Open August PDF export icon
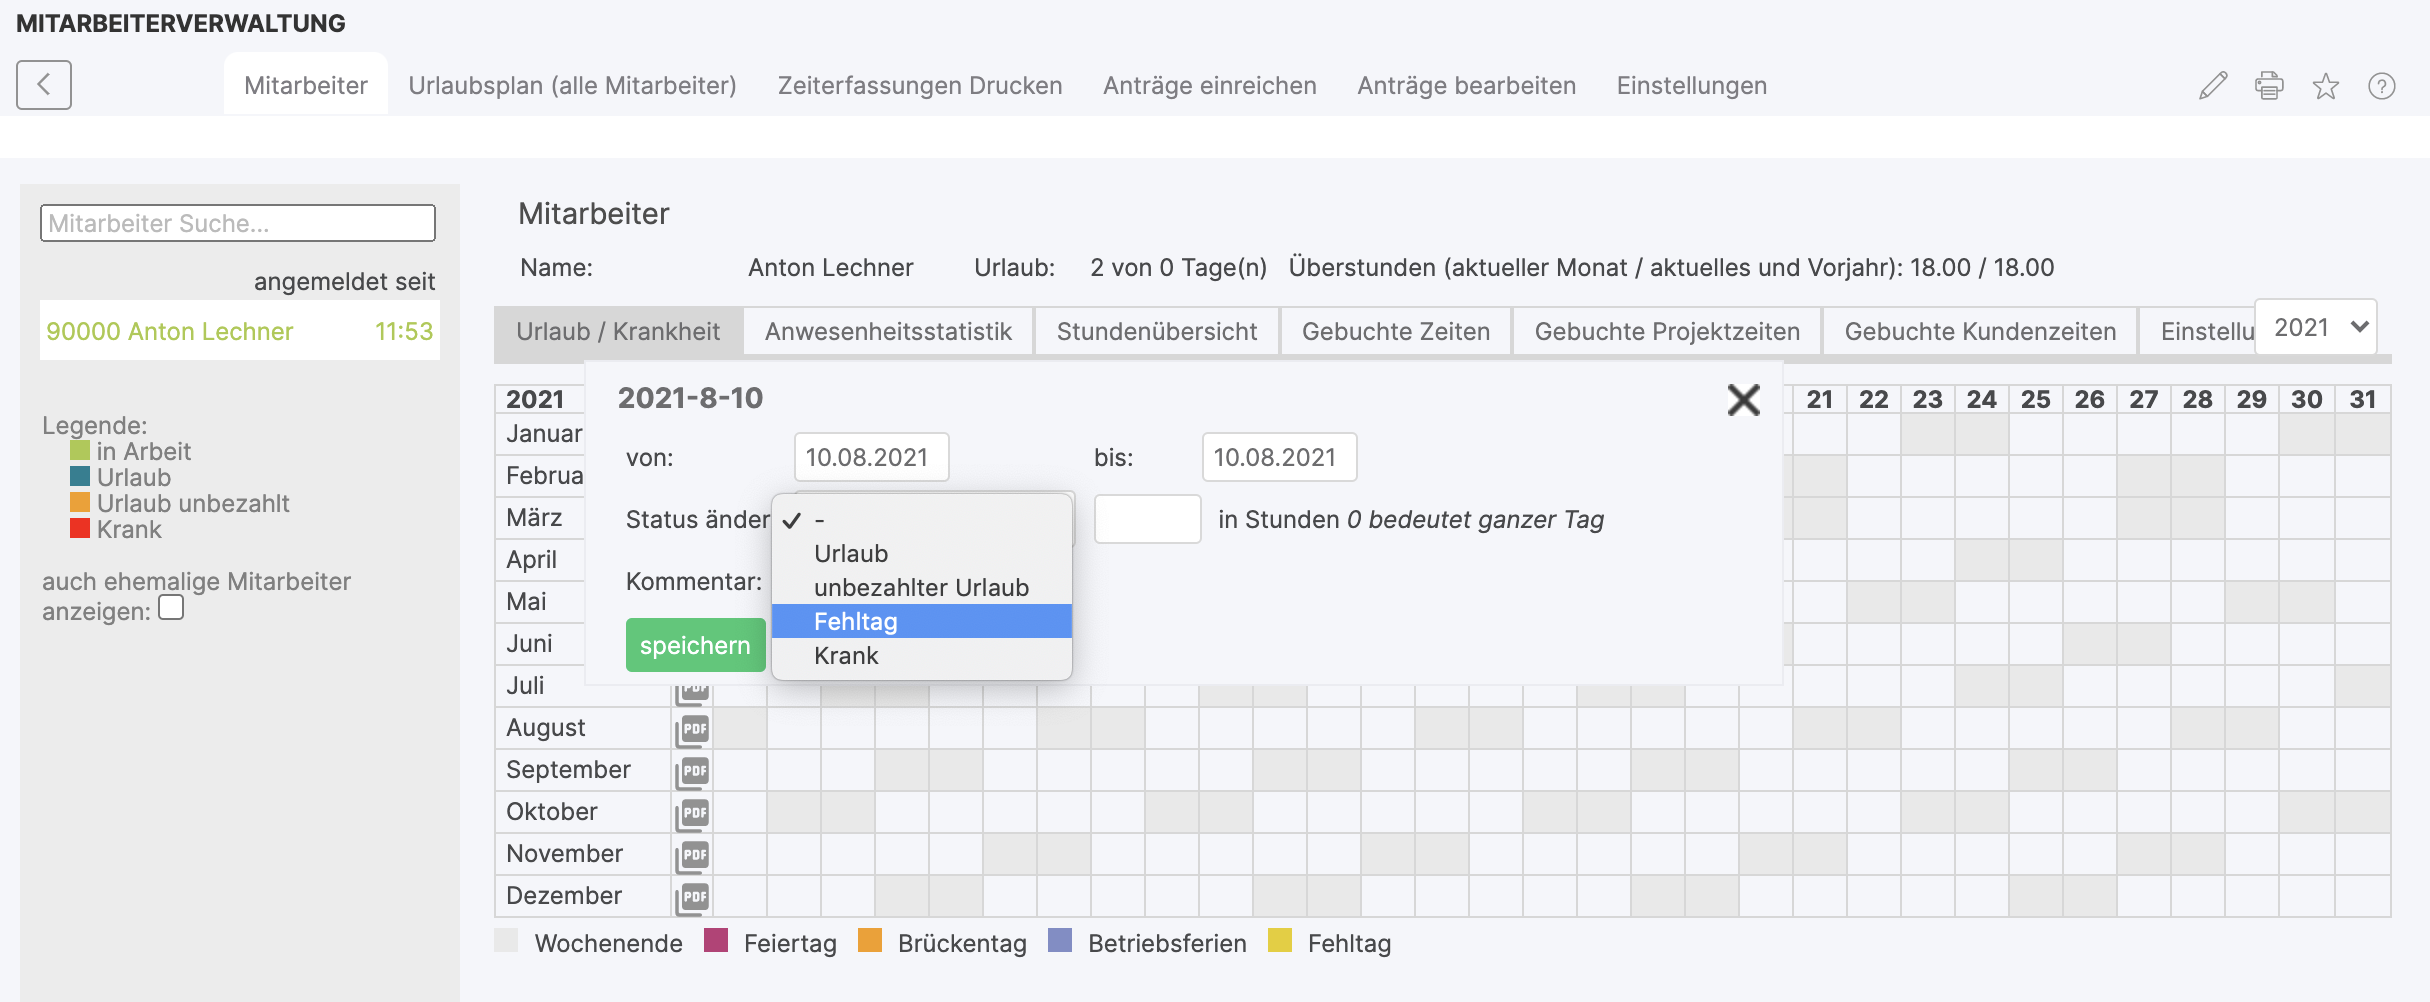The image size is (2430, 1002). click(x=692, y=730)
